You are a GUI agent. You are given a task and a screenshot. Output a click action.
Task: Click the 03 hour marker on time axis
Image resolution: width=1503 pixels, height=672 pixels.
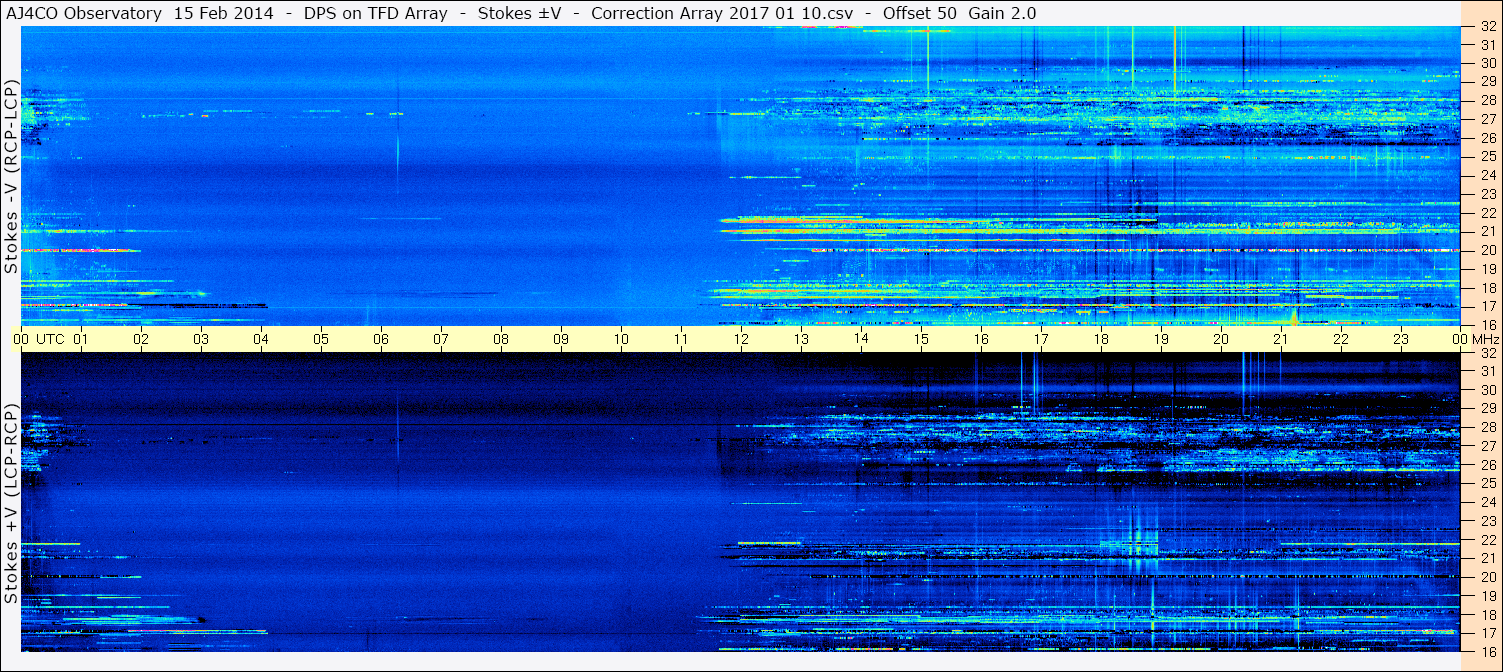click(x=201, y=339)
